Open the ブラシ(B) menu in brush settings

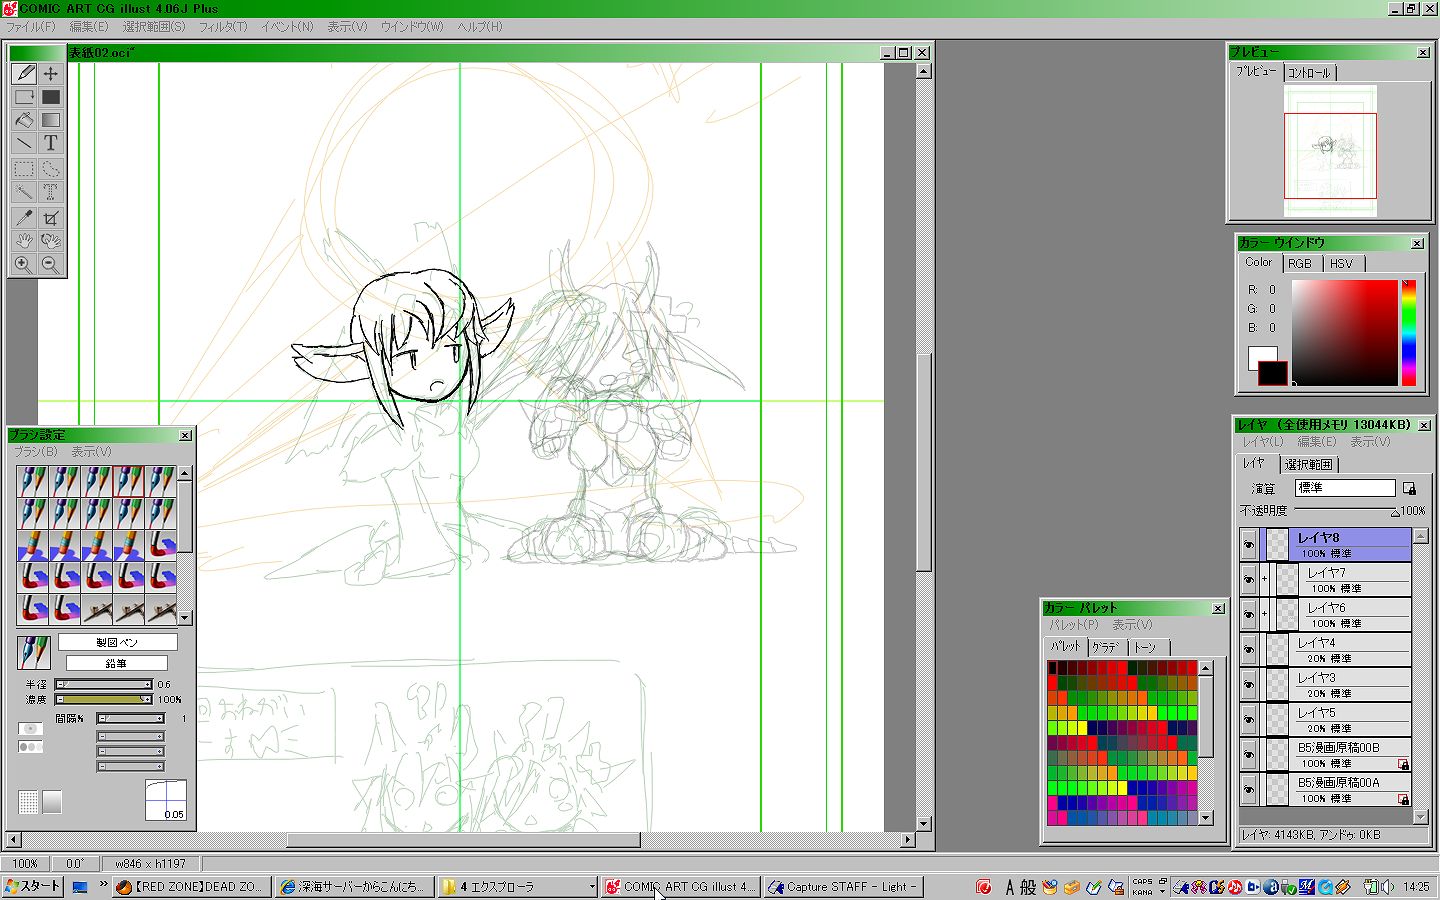point(36,452)
